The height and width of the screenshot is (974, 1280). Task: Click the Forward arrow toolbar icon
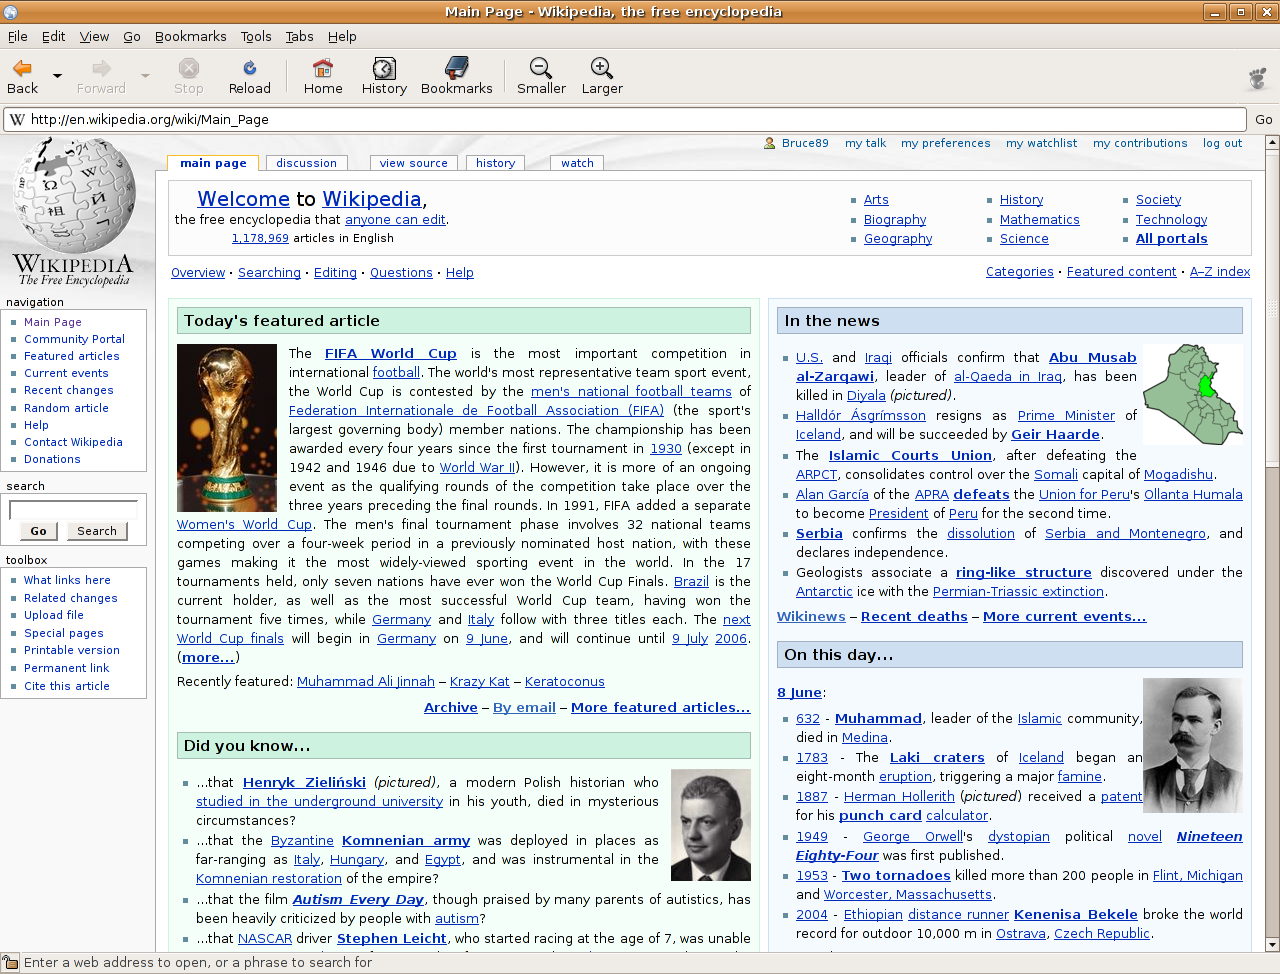pyautogui.click(x=101, y=68)
